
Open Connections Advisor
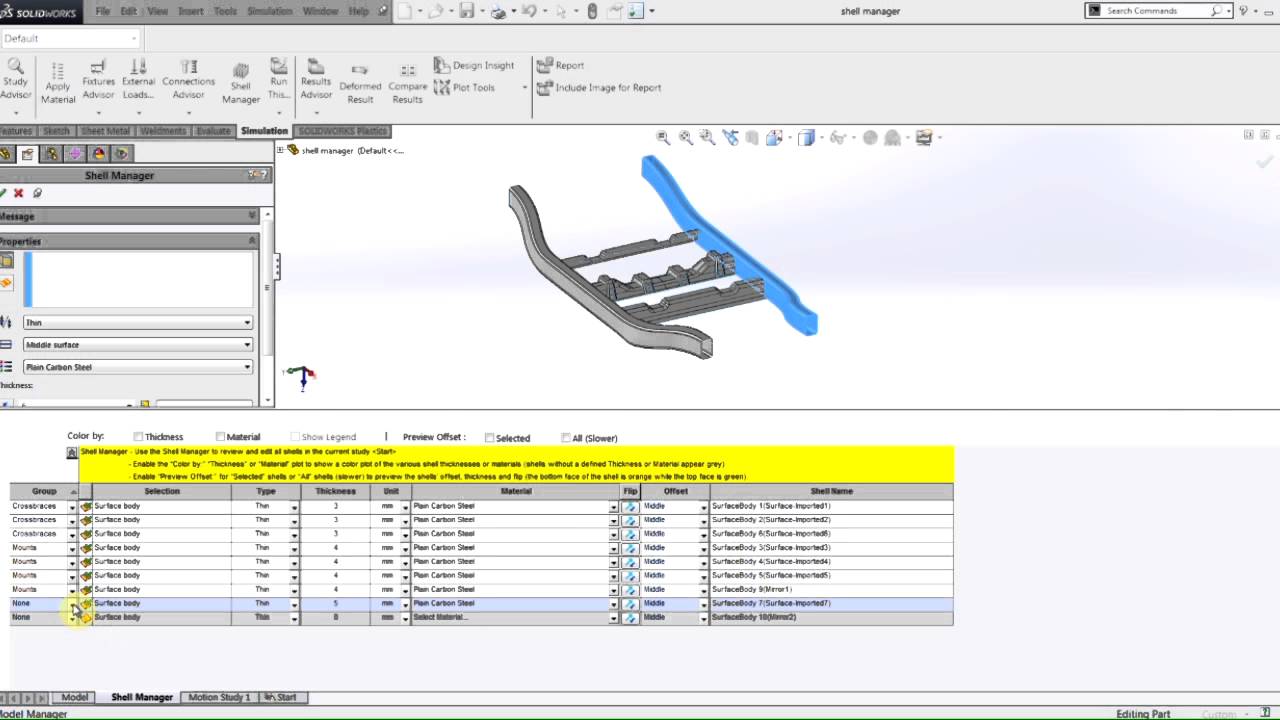188,79
